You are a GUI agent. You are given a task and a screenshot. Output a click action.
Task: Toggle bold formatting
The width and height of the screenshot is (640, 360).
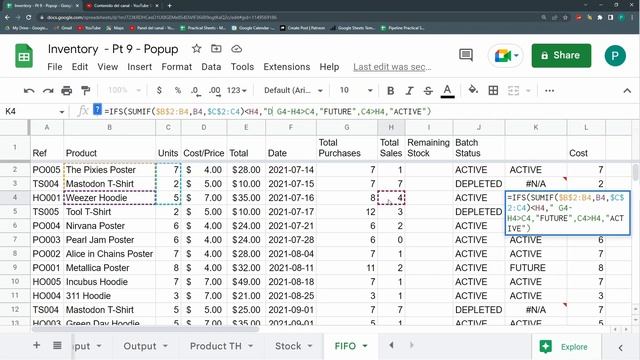tap(390, 91)
